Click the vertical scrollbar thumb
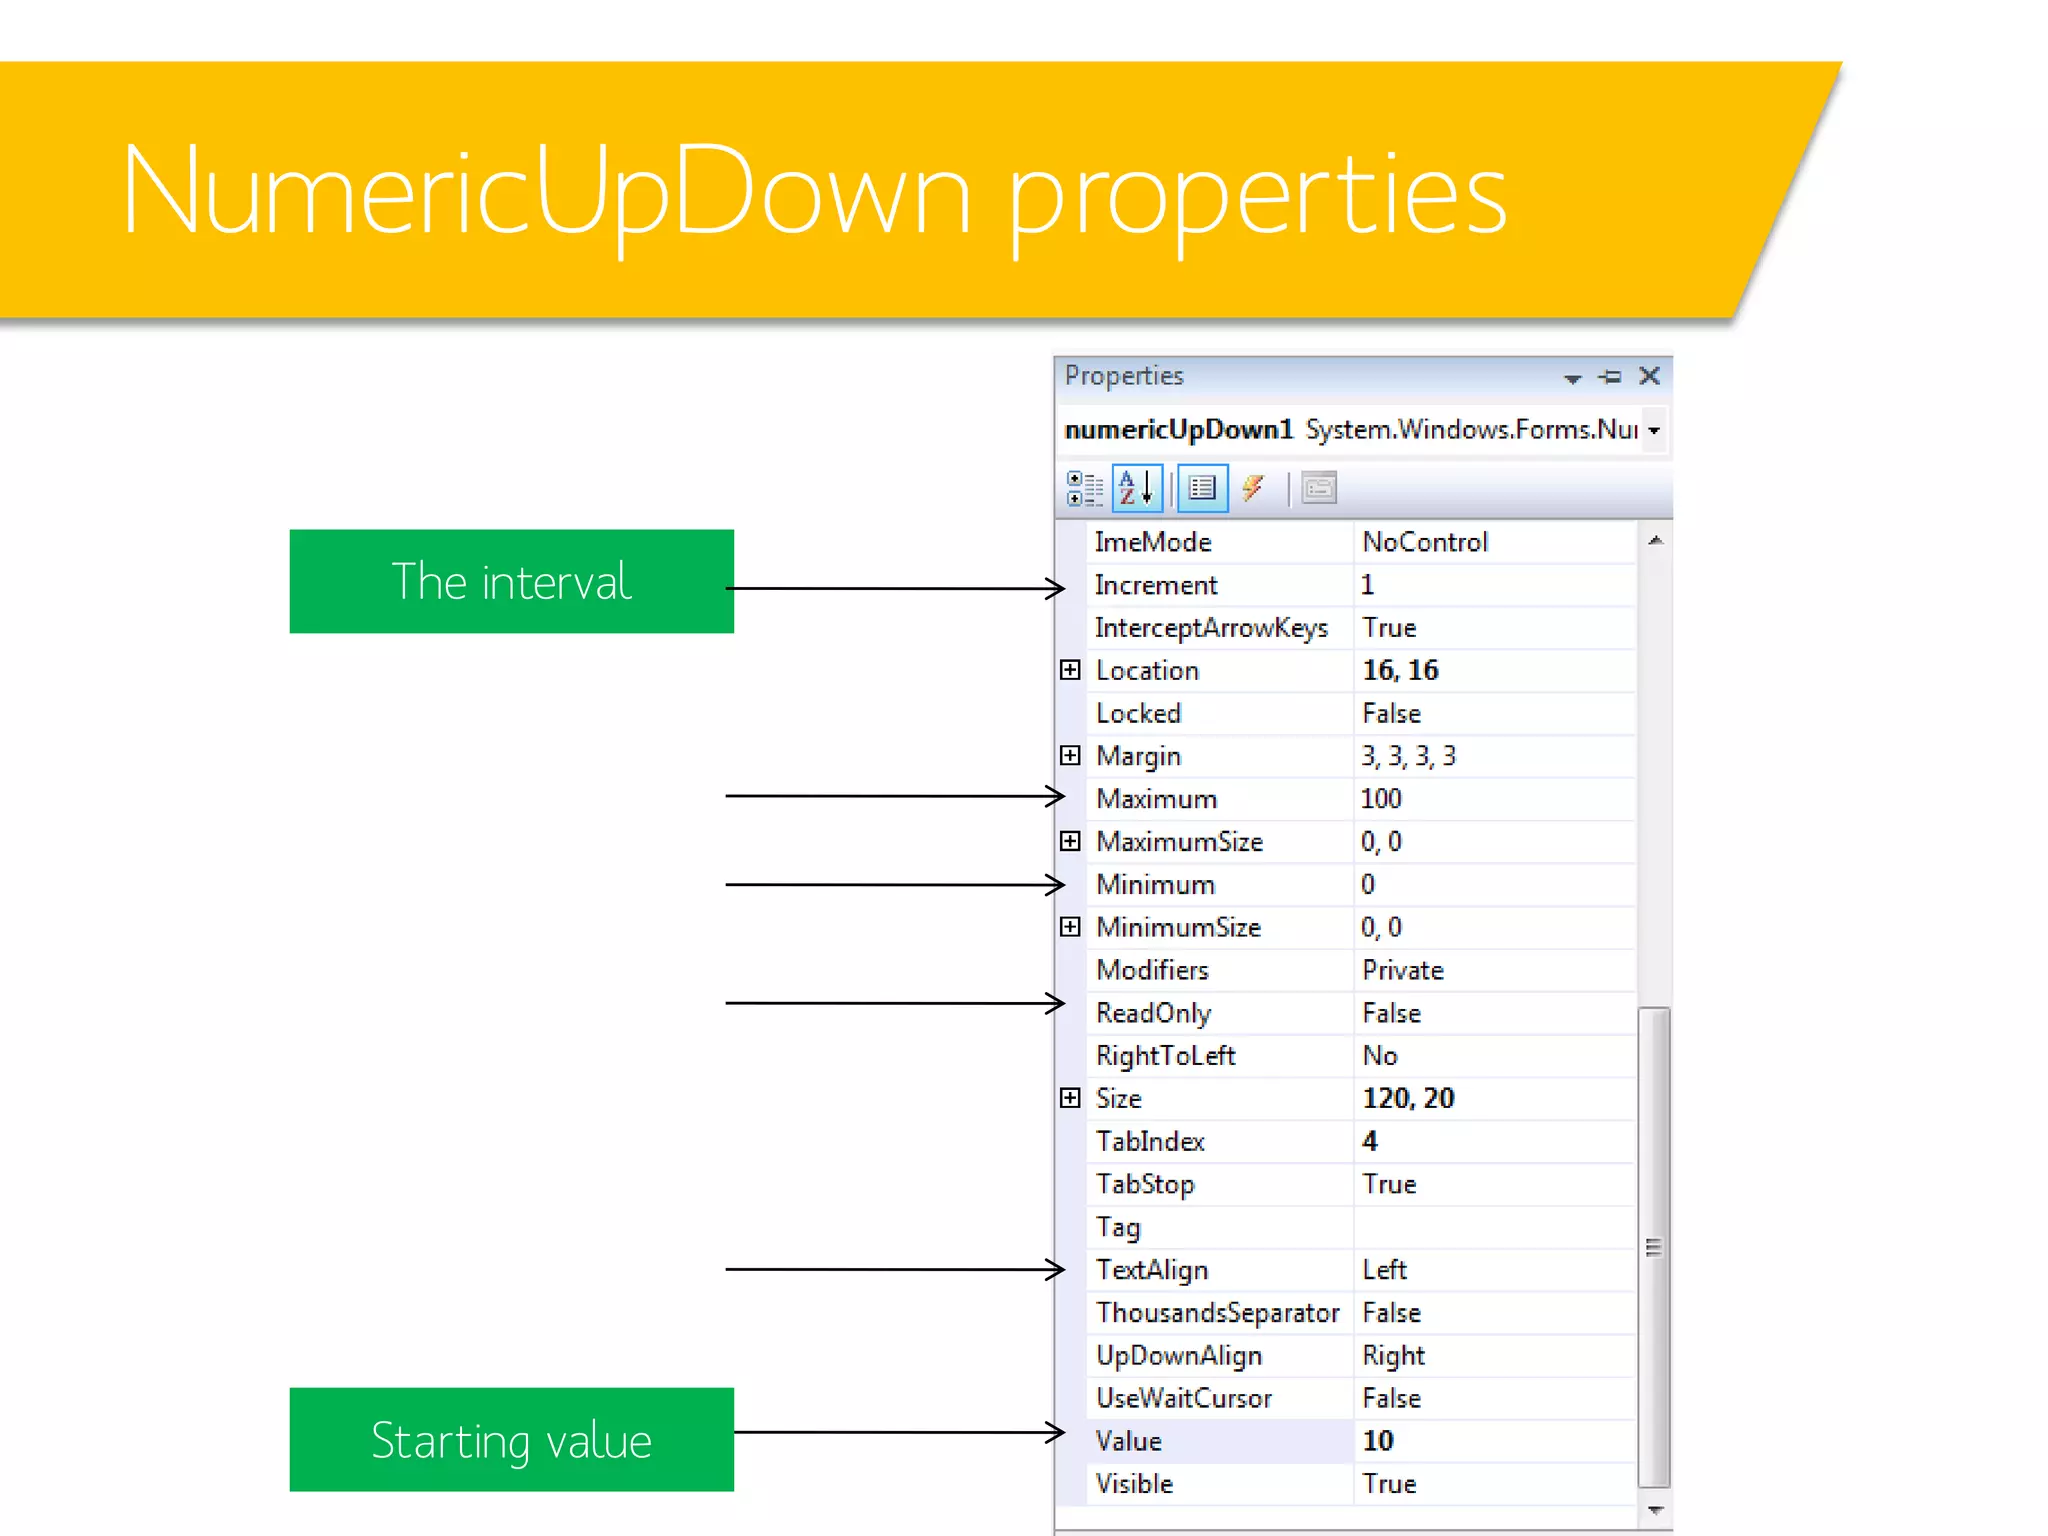 tap(1654, 1247)
